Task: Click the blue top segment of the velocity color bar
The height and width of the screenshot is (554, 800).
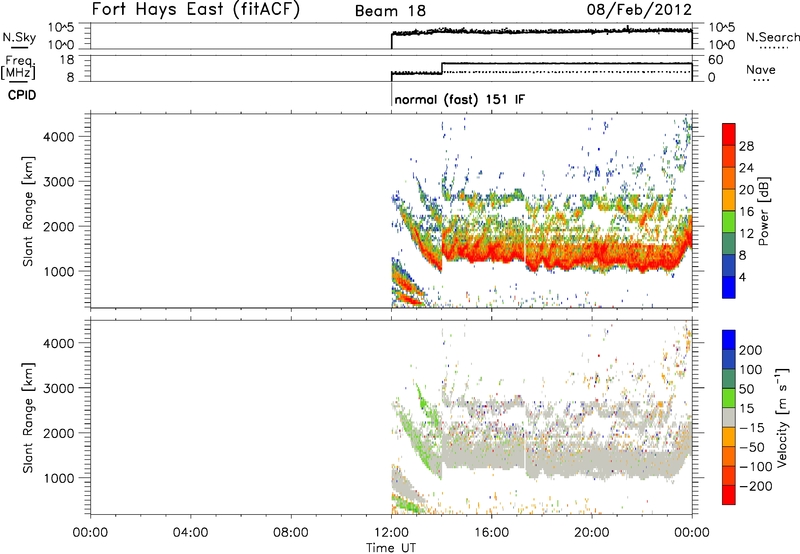Action: (x=729, y=340)
